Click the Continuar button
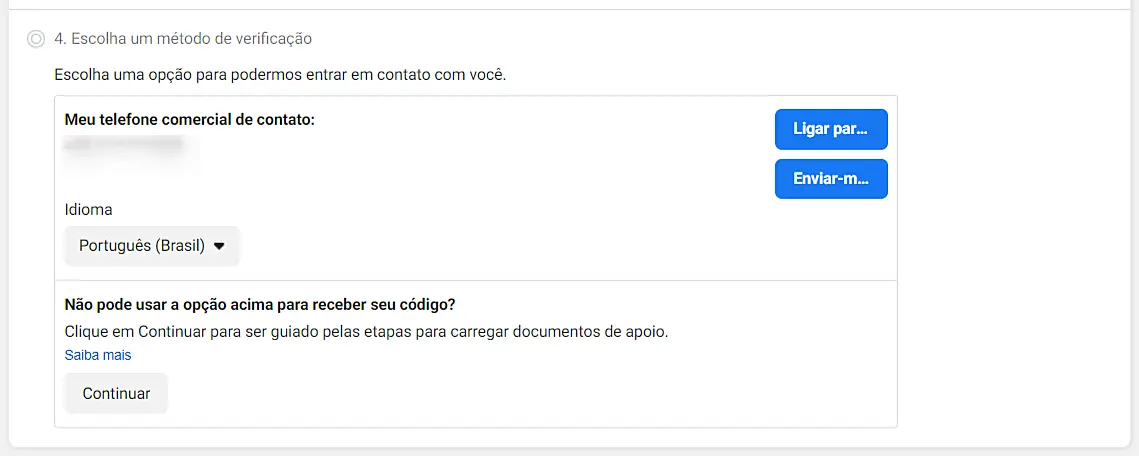Viewport: 1139px width, 456px height. [x=116, y=393]
